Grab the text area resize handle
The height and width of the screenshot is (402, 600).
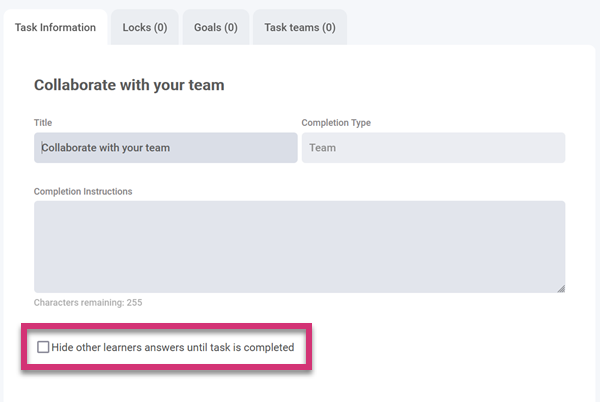560,288
